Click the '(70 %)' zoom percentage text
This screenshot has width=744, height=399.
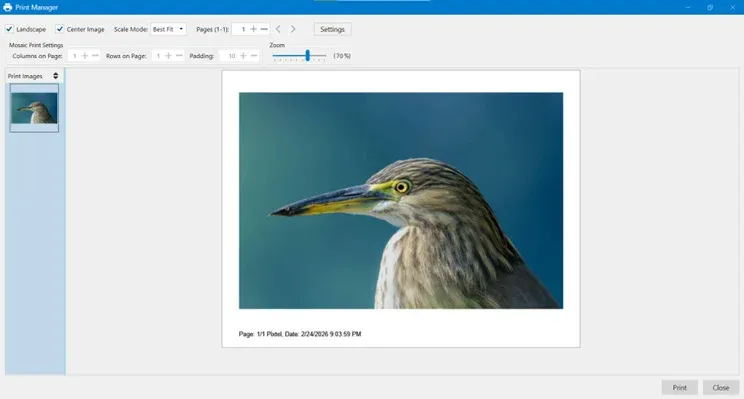(342, 56)
